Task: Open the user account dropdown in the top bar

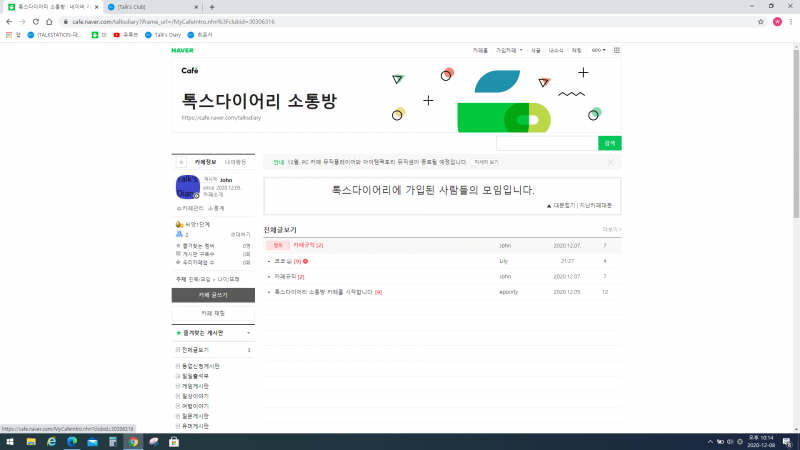Action: [598, 49]
